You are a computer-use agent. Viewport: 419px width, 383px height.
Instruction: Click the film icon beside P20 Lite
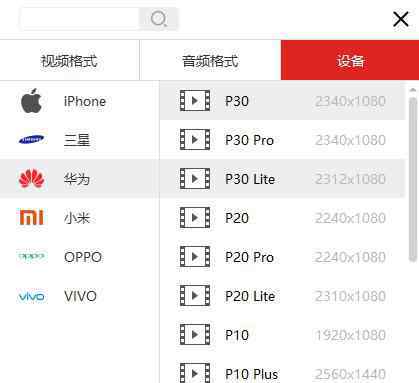click(195, 295)
